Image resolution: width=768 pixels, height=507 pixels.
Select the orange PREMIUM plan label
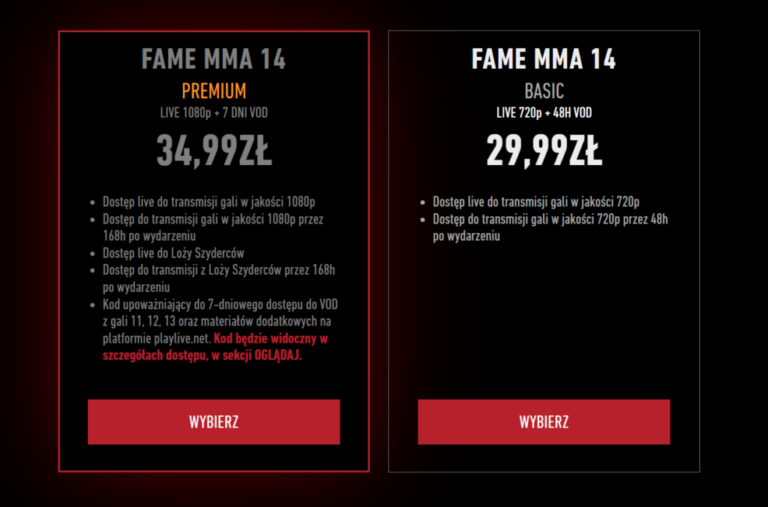pyautogui.click(x=213, y=92)
